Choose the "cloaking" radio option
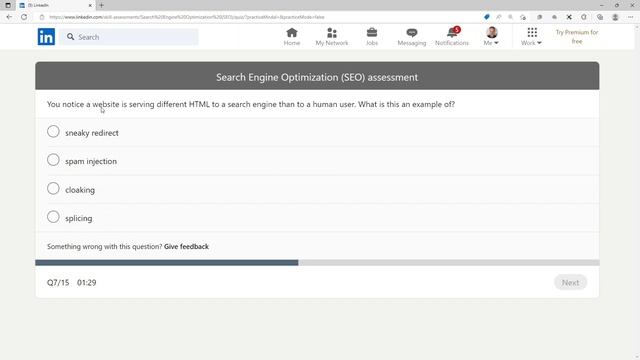Viewport: 640px width, 360px height. click(53, 189)
